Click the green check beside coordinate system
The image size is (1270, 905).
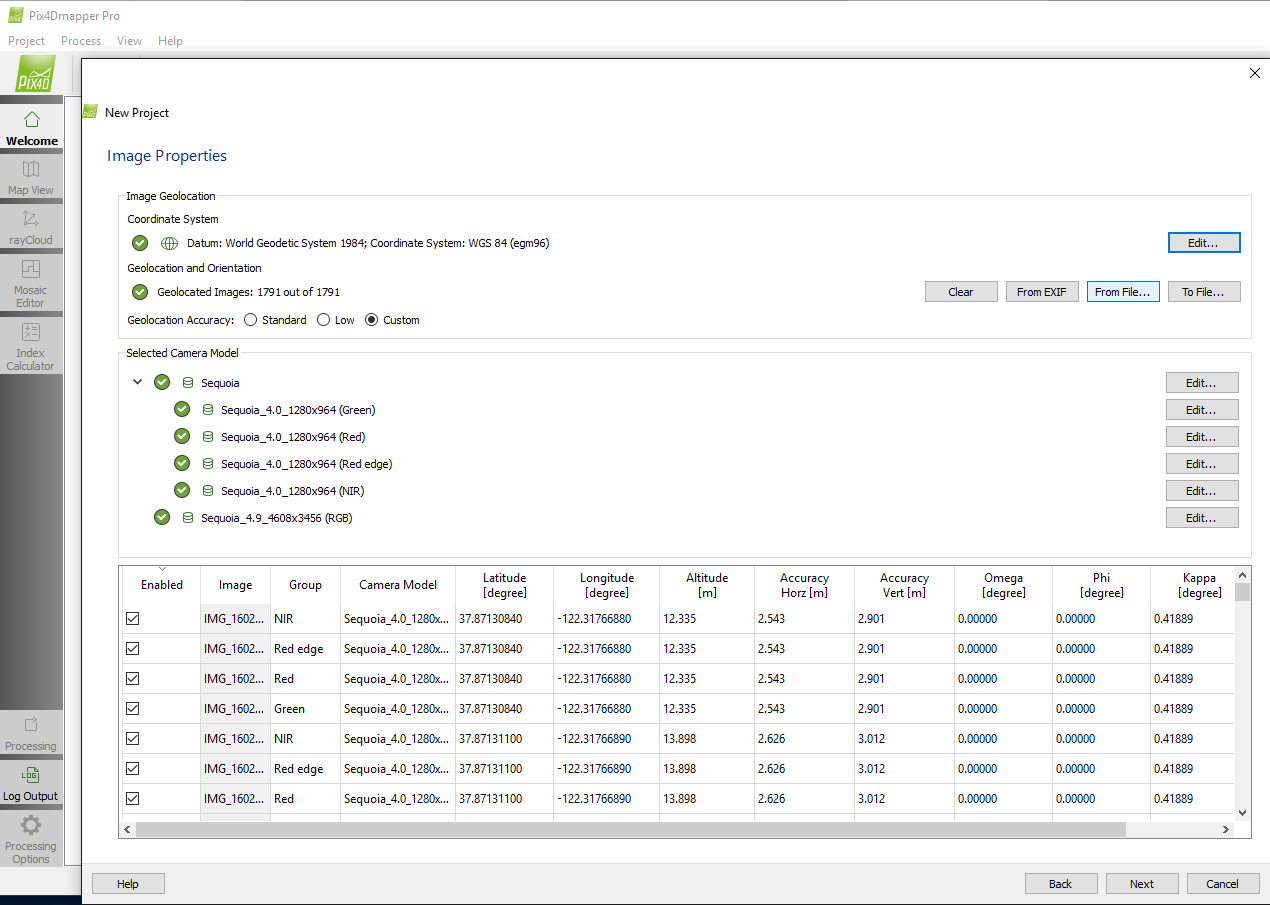[x=140, y=243]
